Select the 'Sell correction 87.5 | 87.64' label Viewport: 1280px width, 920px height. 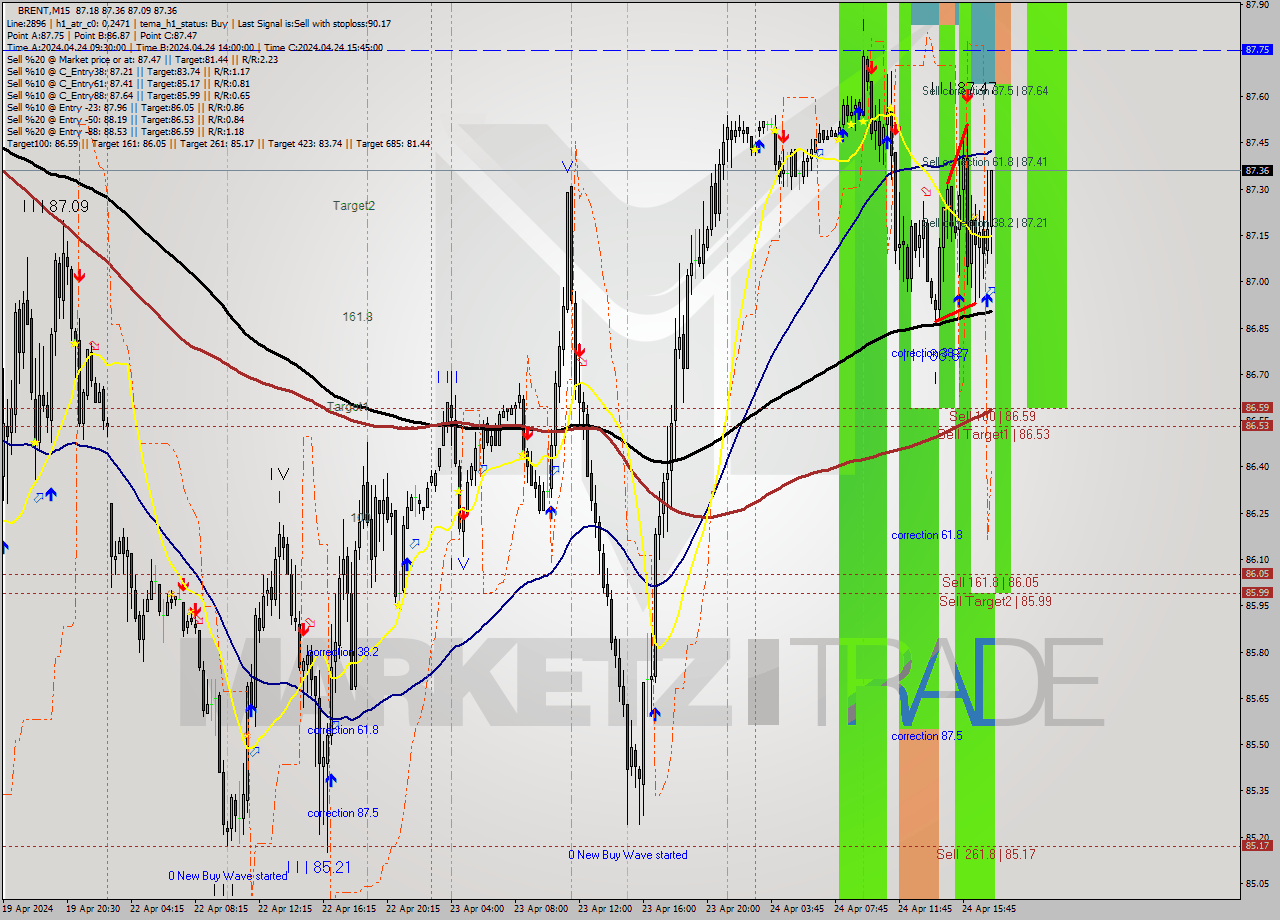(x=985, y=90)
